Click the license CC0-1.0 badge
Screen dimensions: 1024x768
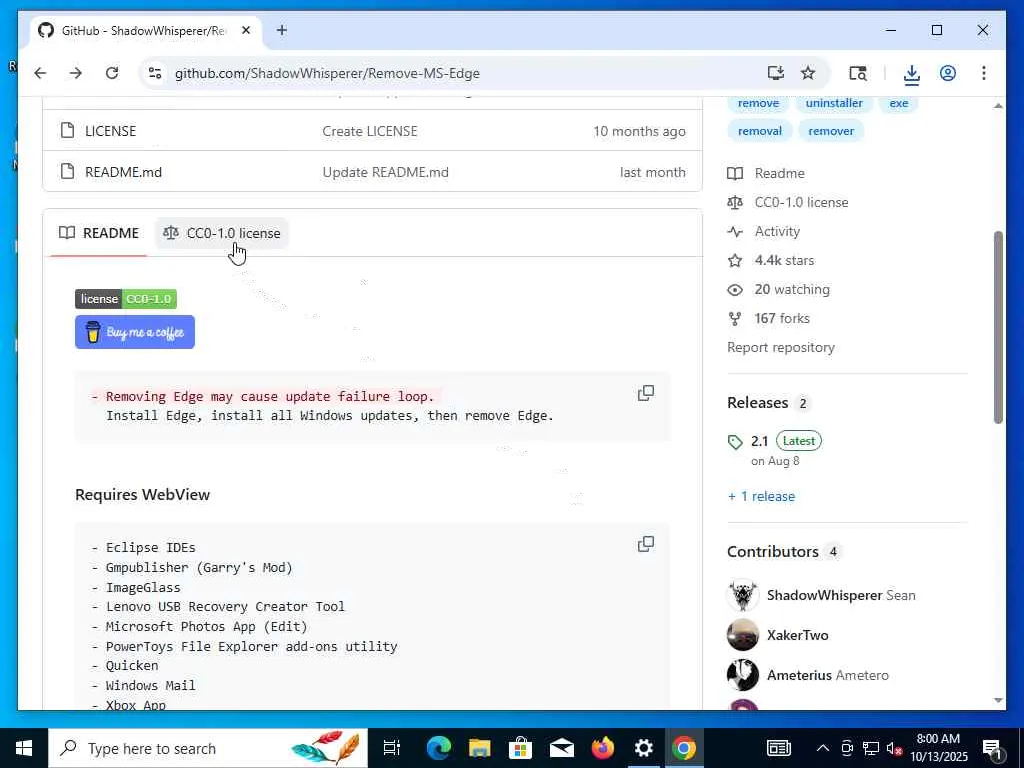(x=126, y=299)
